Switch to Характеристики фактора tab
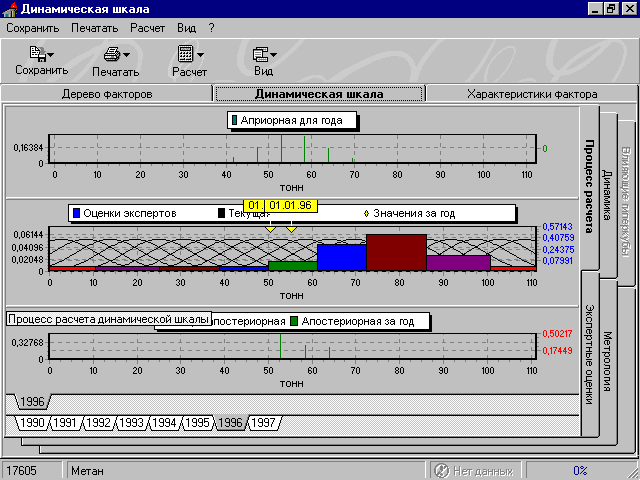Screen dimensions: 640x480 pos(532,94)
